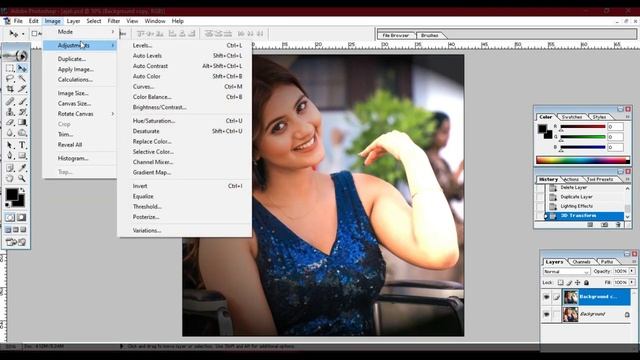Select the Clone Stamp tool

[x=10, y=111]
